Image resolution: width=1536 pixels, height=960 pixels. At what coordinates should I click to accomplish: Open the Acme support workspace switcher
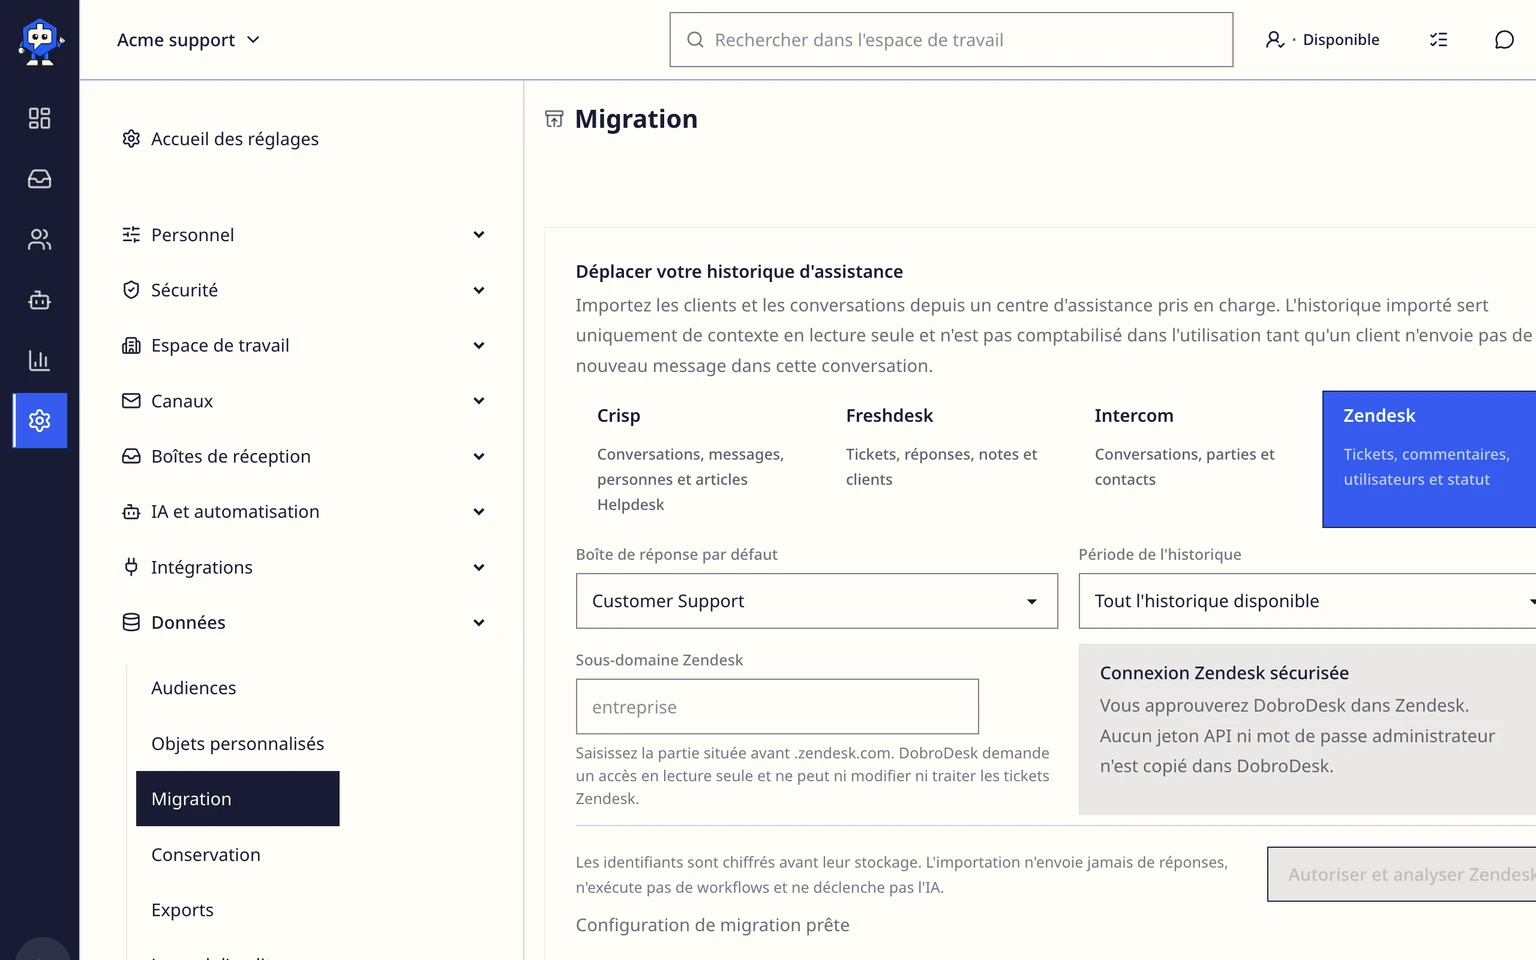coord(188,40)
